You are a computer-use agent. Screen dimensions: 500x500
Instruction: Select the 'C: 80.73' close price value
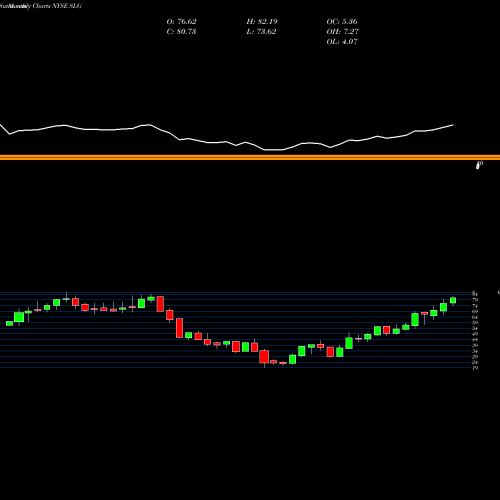tap(181, 32)
